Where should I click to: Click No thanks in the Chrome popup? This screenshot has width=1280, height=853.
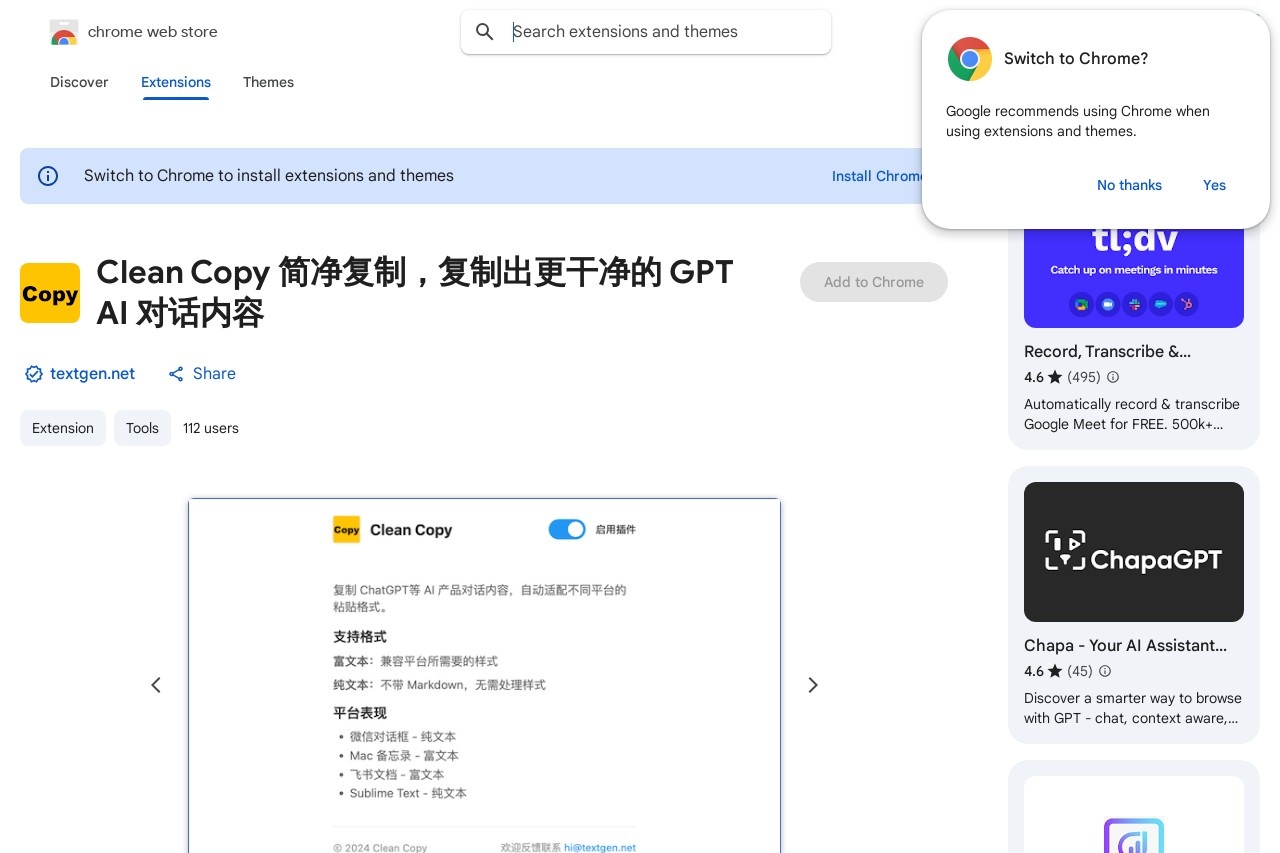click(1129, 185)
